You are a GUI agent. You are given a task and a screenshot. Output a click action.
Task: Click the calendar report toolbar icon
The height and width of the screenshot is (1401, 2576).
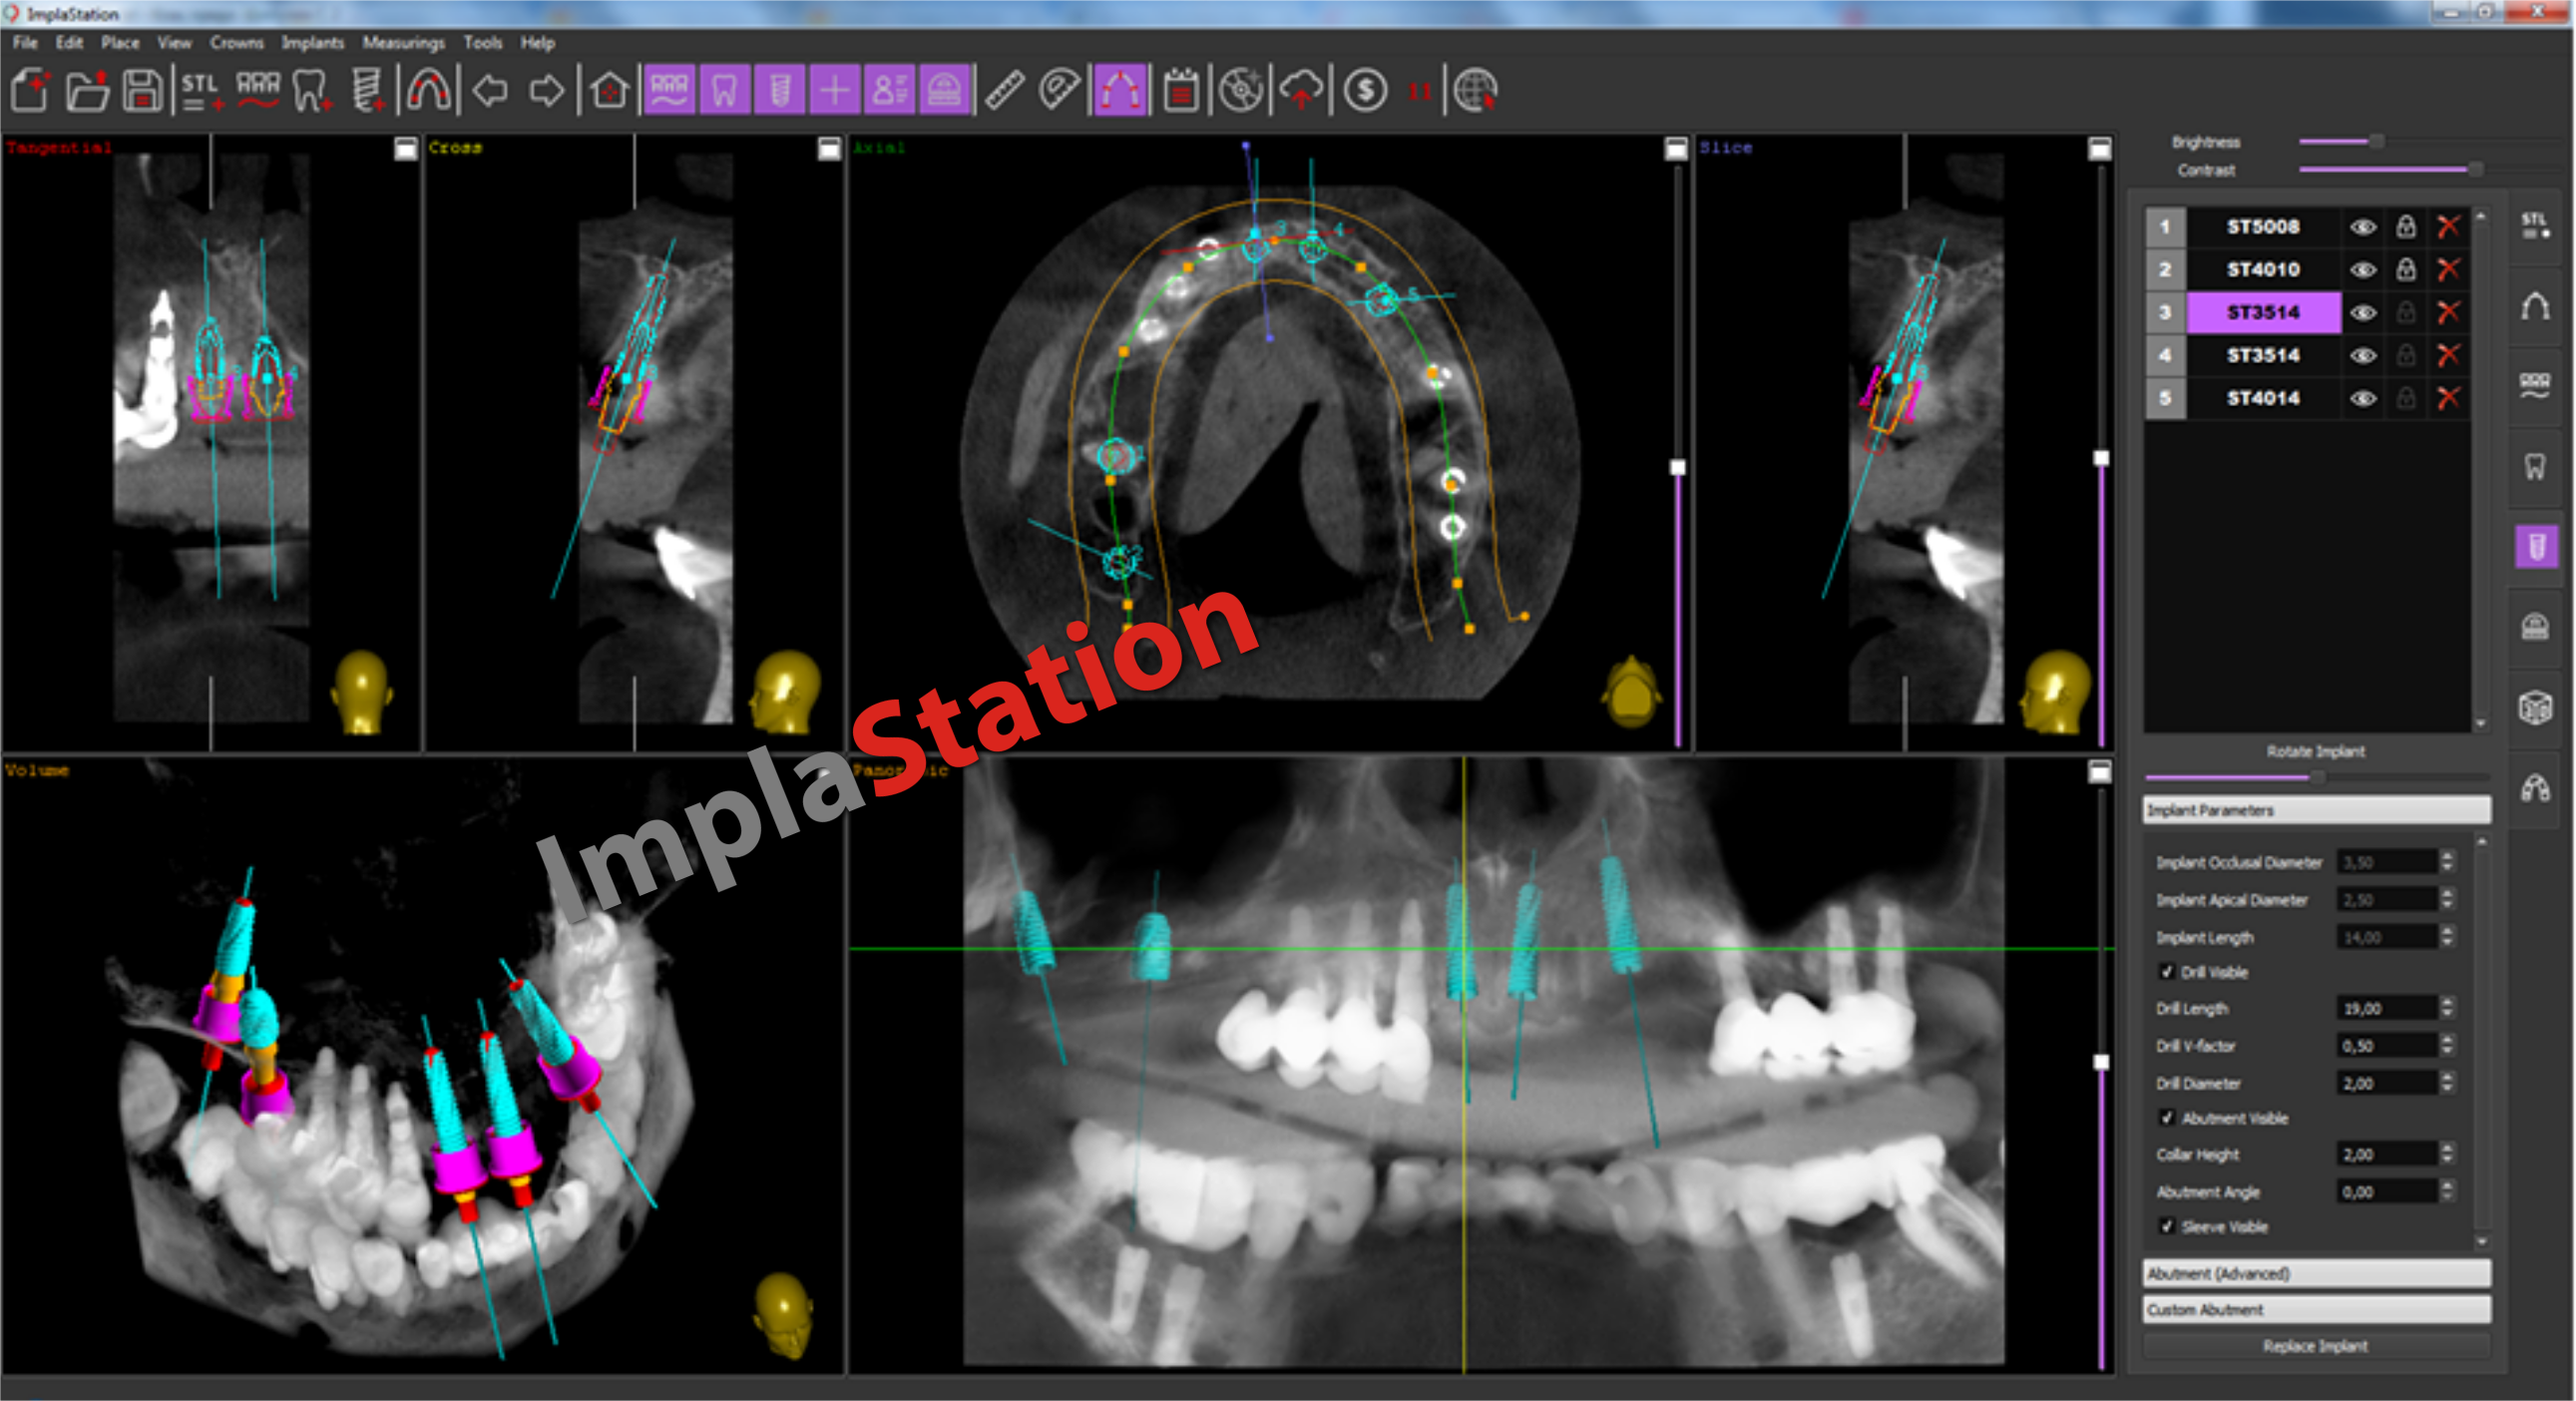pyautogui.click(x=1181, y=90)
